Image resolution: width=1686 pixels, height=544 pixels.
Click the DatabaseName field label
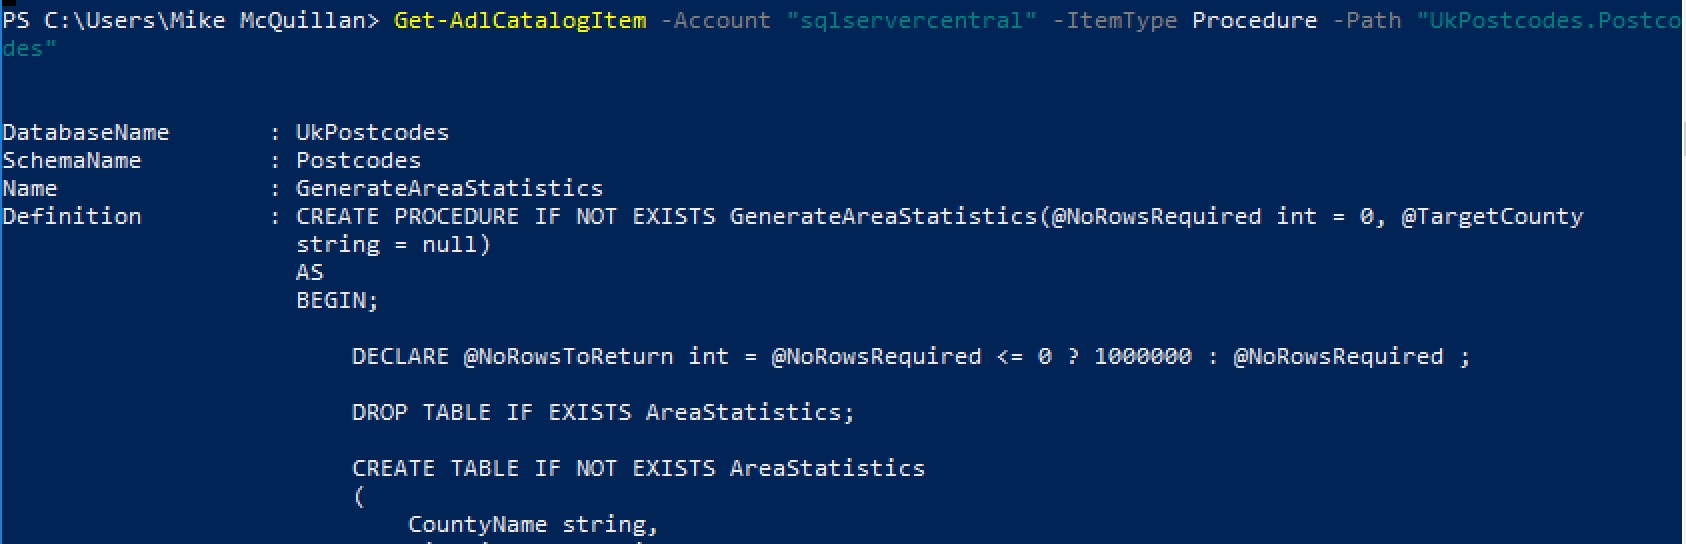[86, 132]
